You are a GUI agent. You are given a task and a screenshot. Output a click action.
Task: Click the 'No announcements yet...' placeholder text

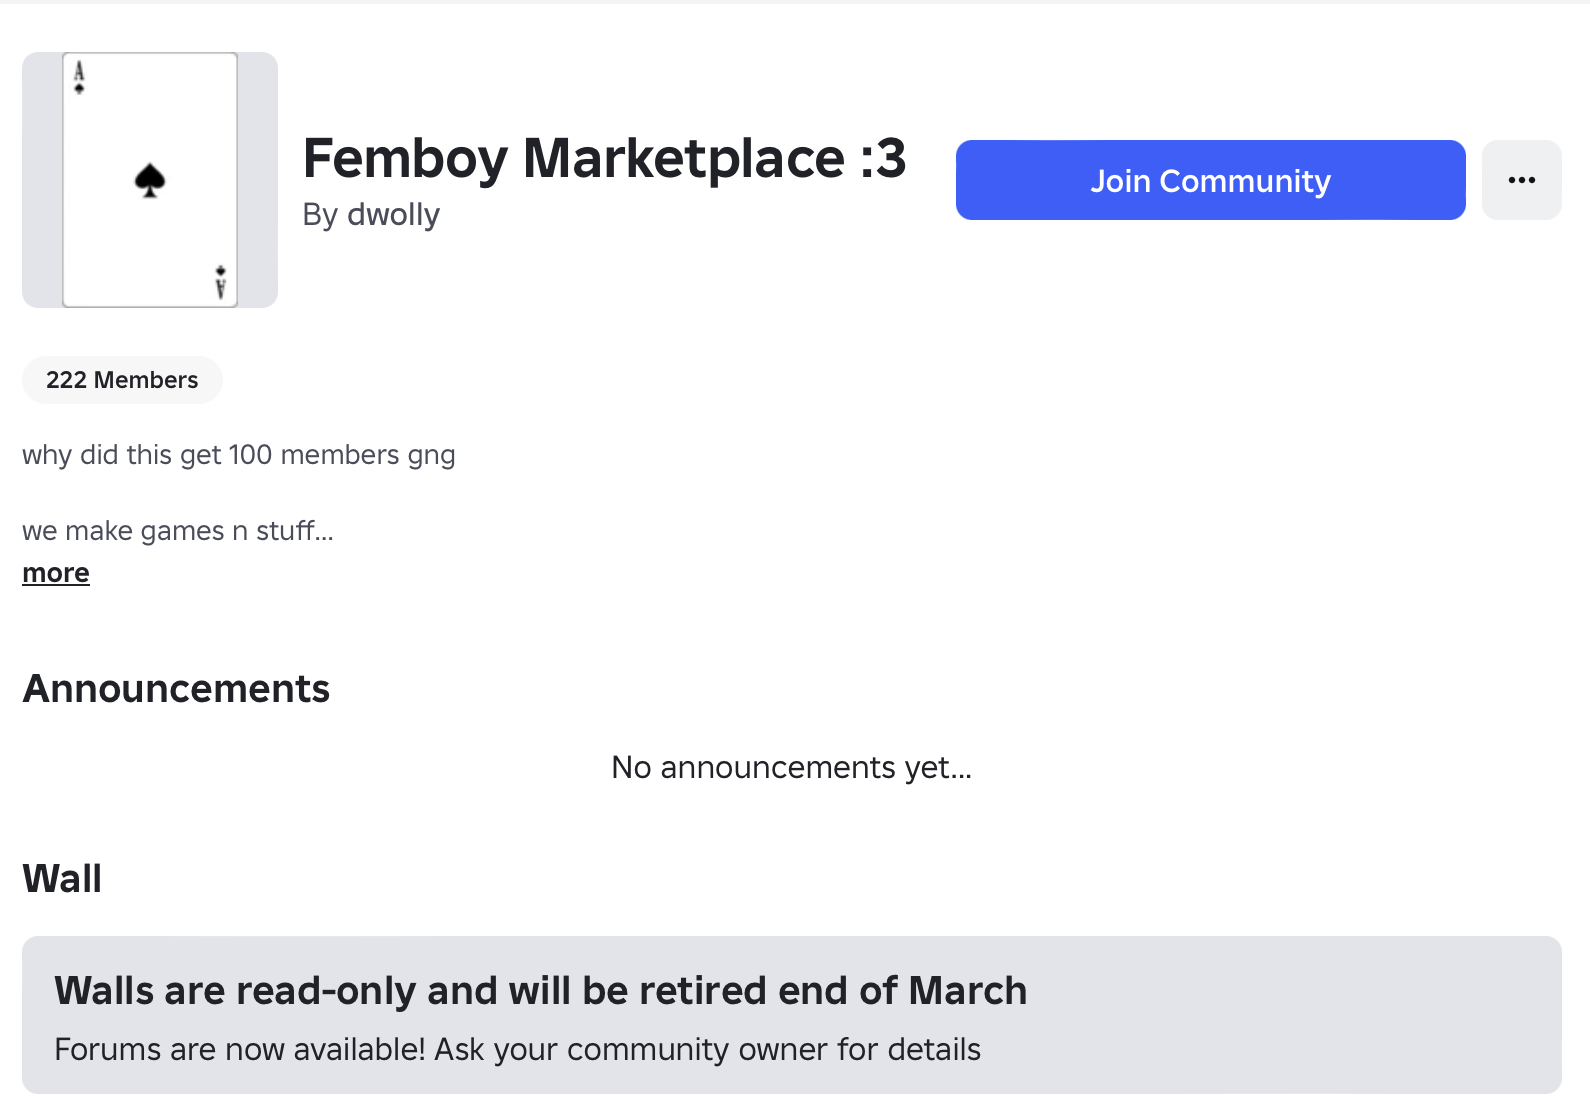point(791,767)
